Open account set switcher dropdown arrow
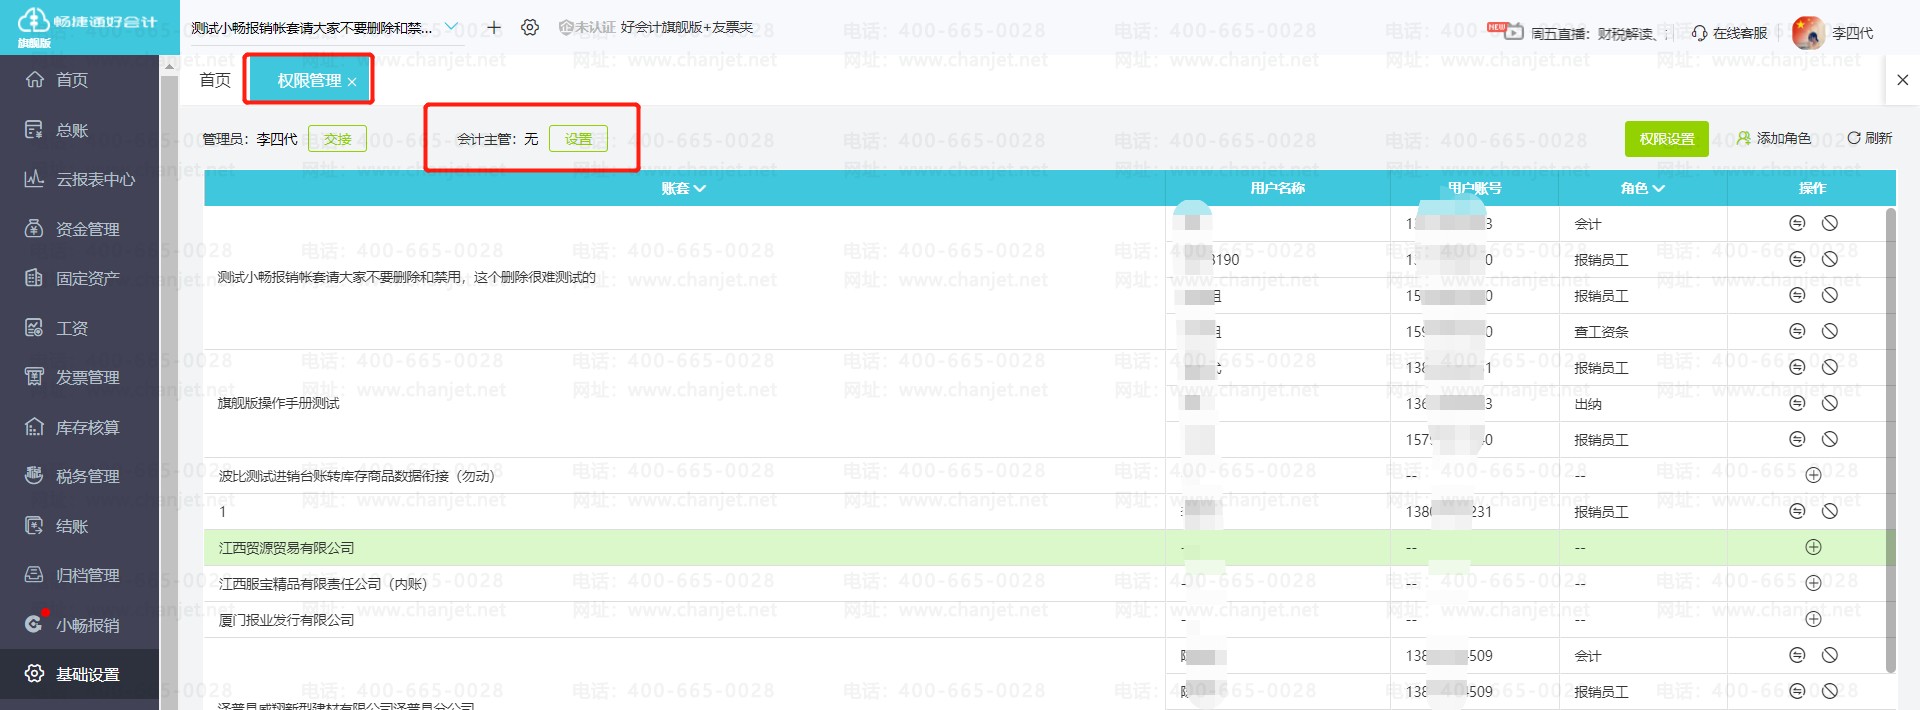Screen dimensions: 1920x710 451,27
